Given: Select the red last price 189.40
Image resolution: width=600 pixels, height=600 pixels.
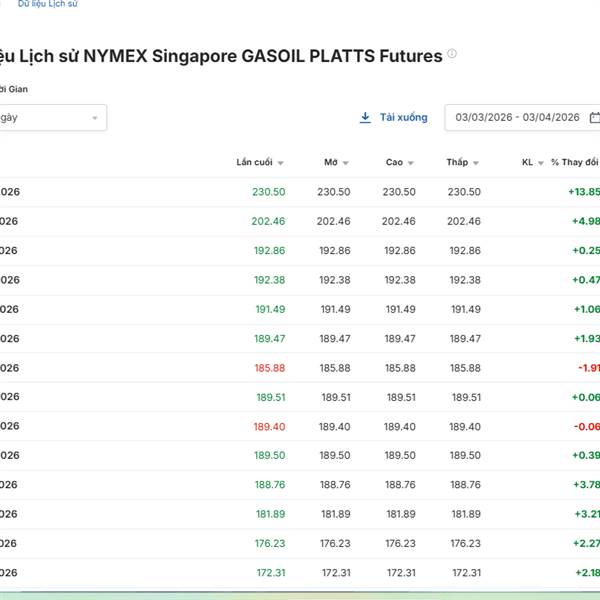Looking at the screenshot, I should pos(269,427).
